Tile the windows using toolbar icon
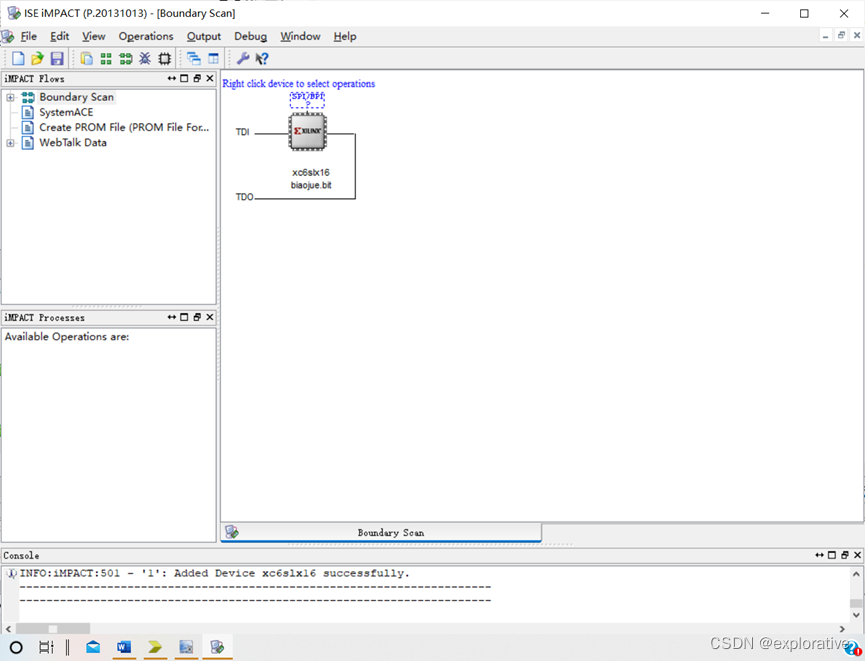865x661 pixels. [213, 58]
